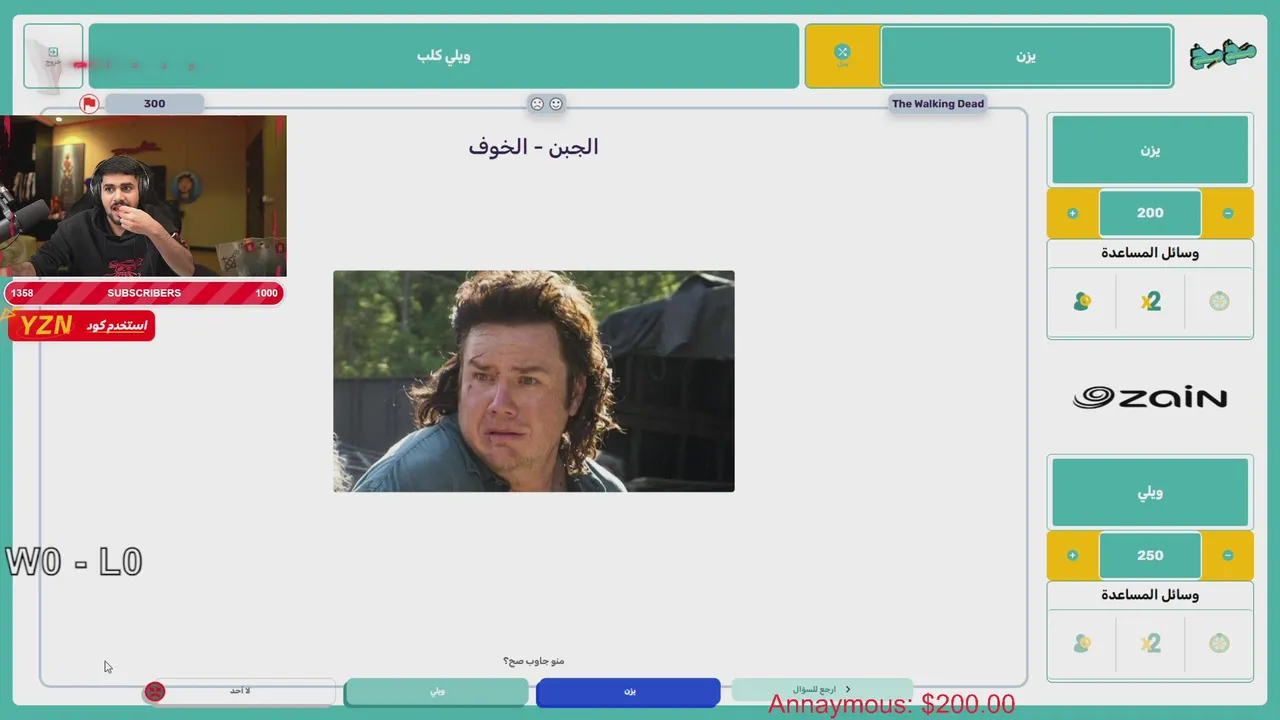Click the YZN استخدم كود promo banner
The image size is (1280, 720).
pyautogui.click(x=81, y=325)
